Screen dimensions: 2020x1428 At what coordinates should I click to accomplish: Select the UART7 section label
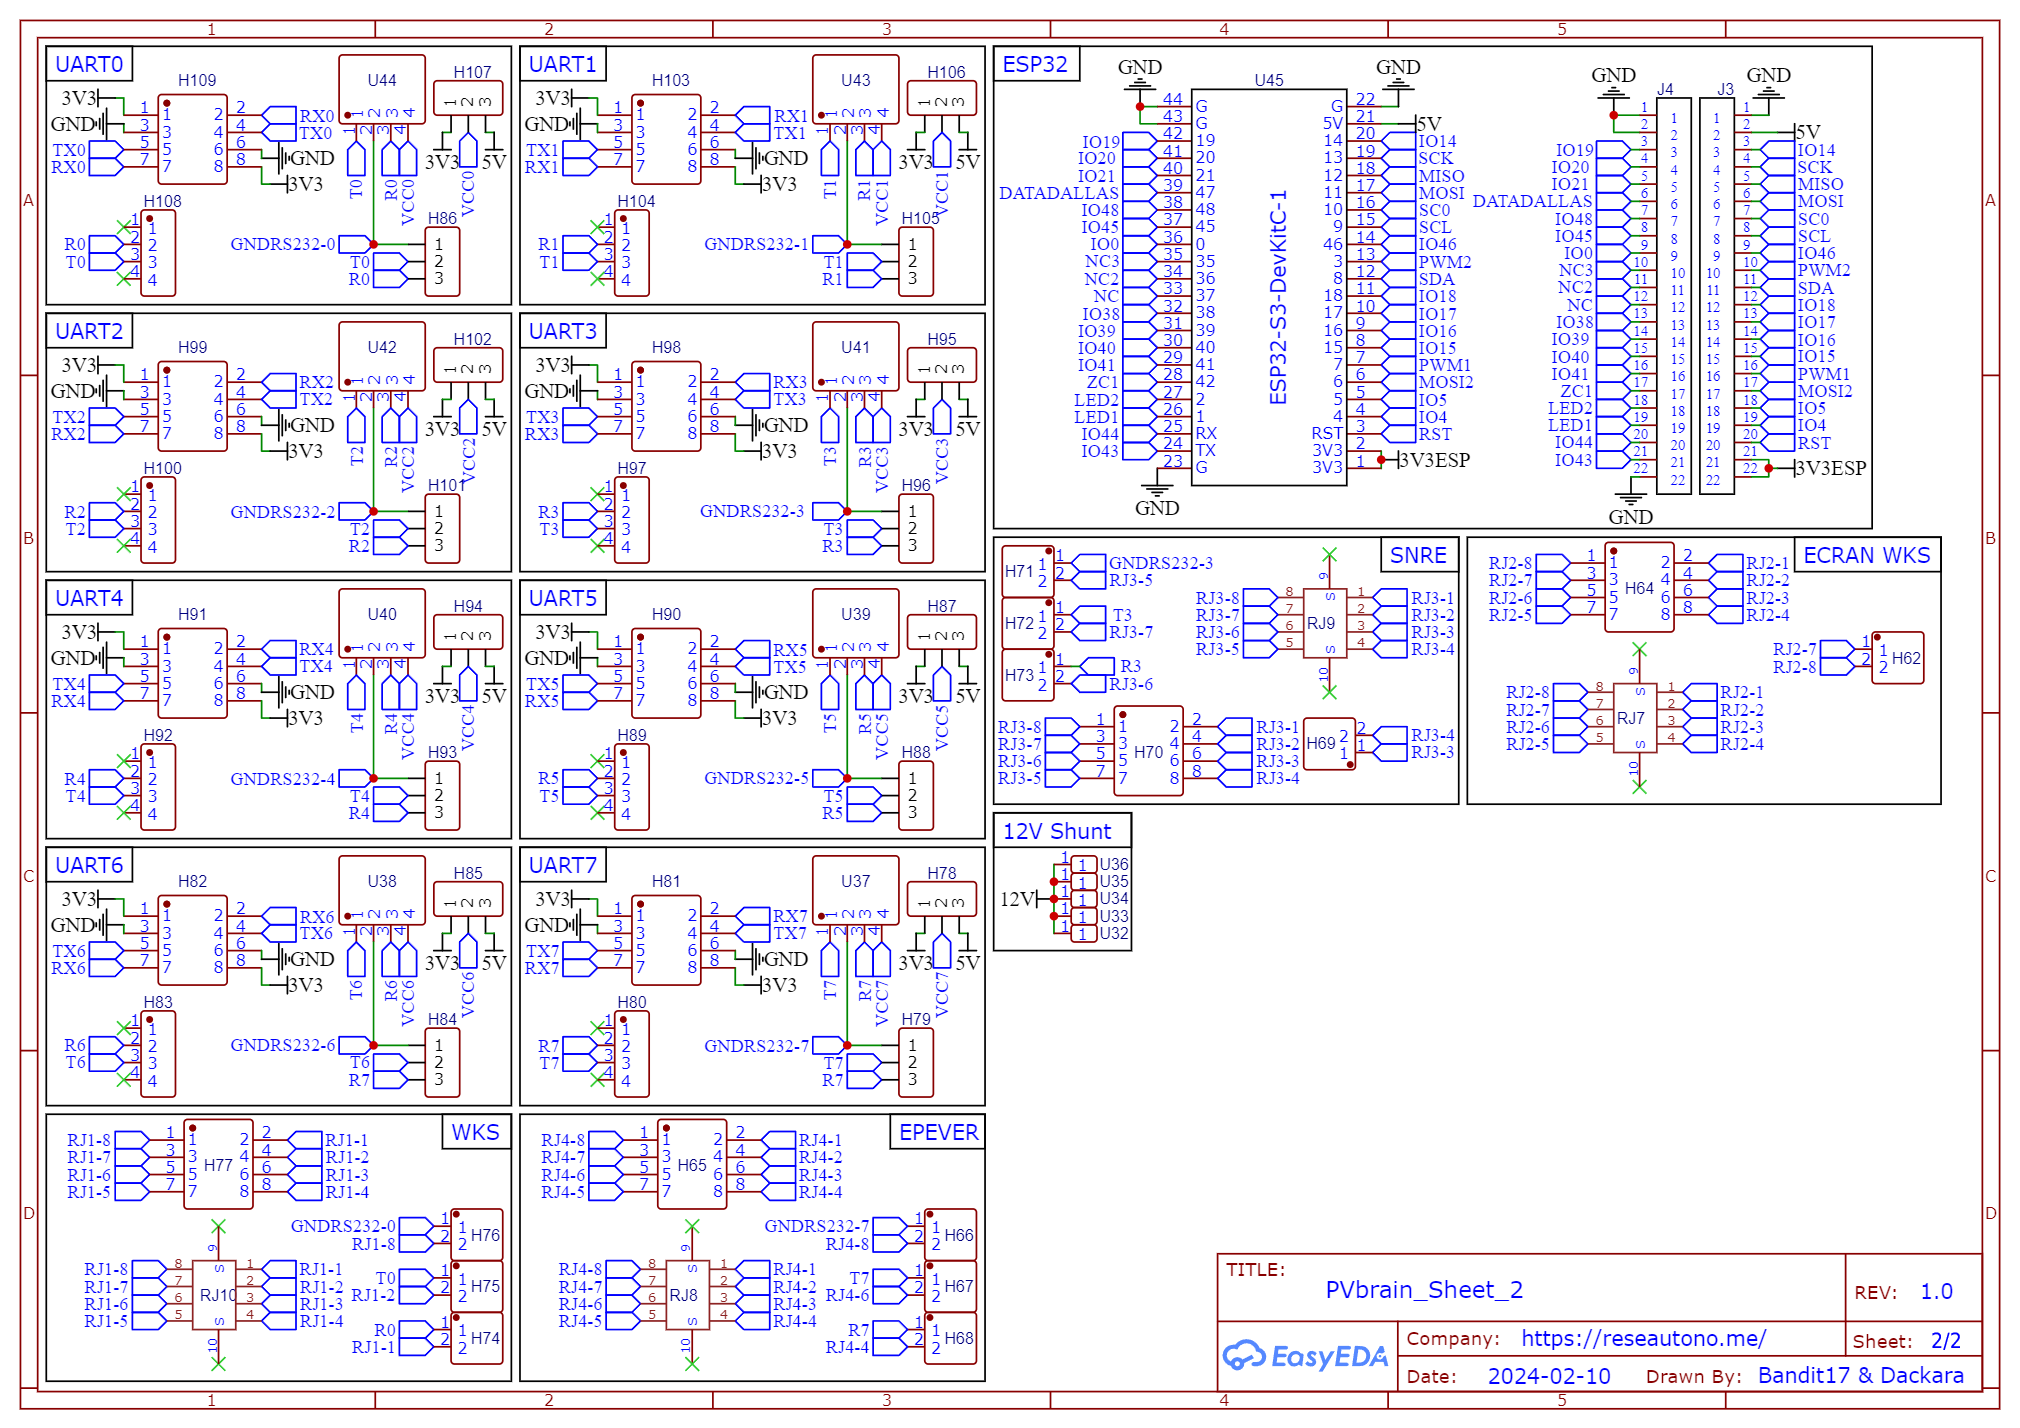pyautogui.click(x=563, y=865)
